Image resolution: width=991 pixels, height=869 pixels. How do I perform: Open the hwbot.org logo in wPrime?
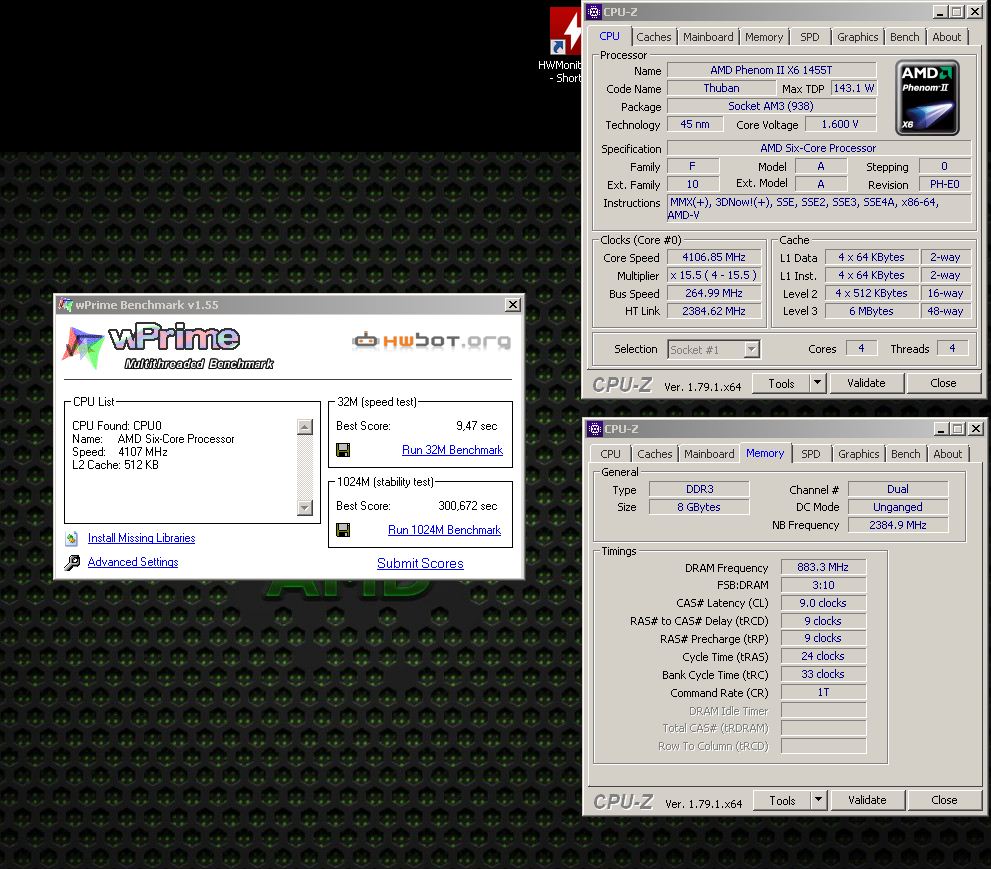point(432,341)
